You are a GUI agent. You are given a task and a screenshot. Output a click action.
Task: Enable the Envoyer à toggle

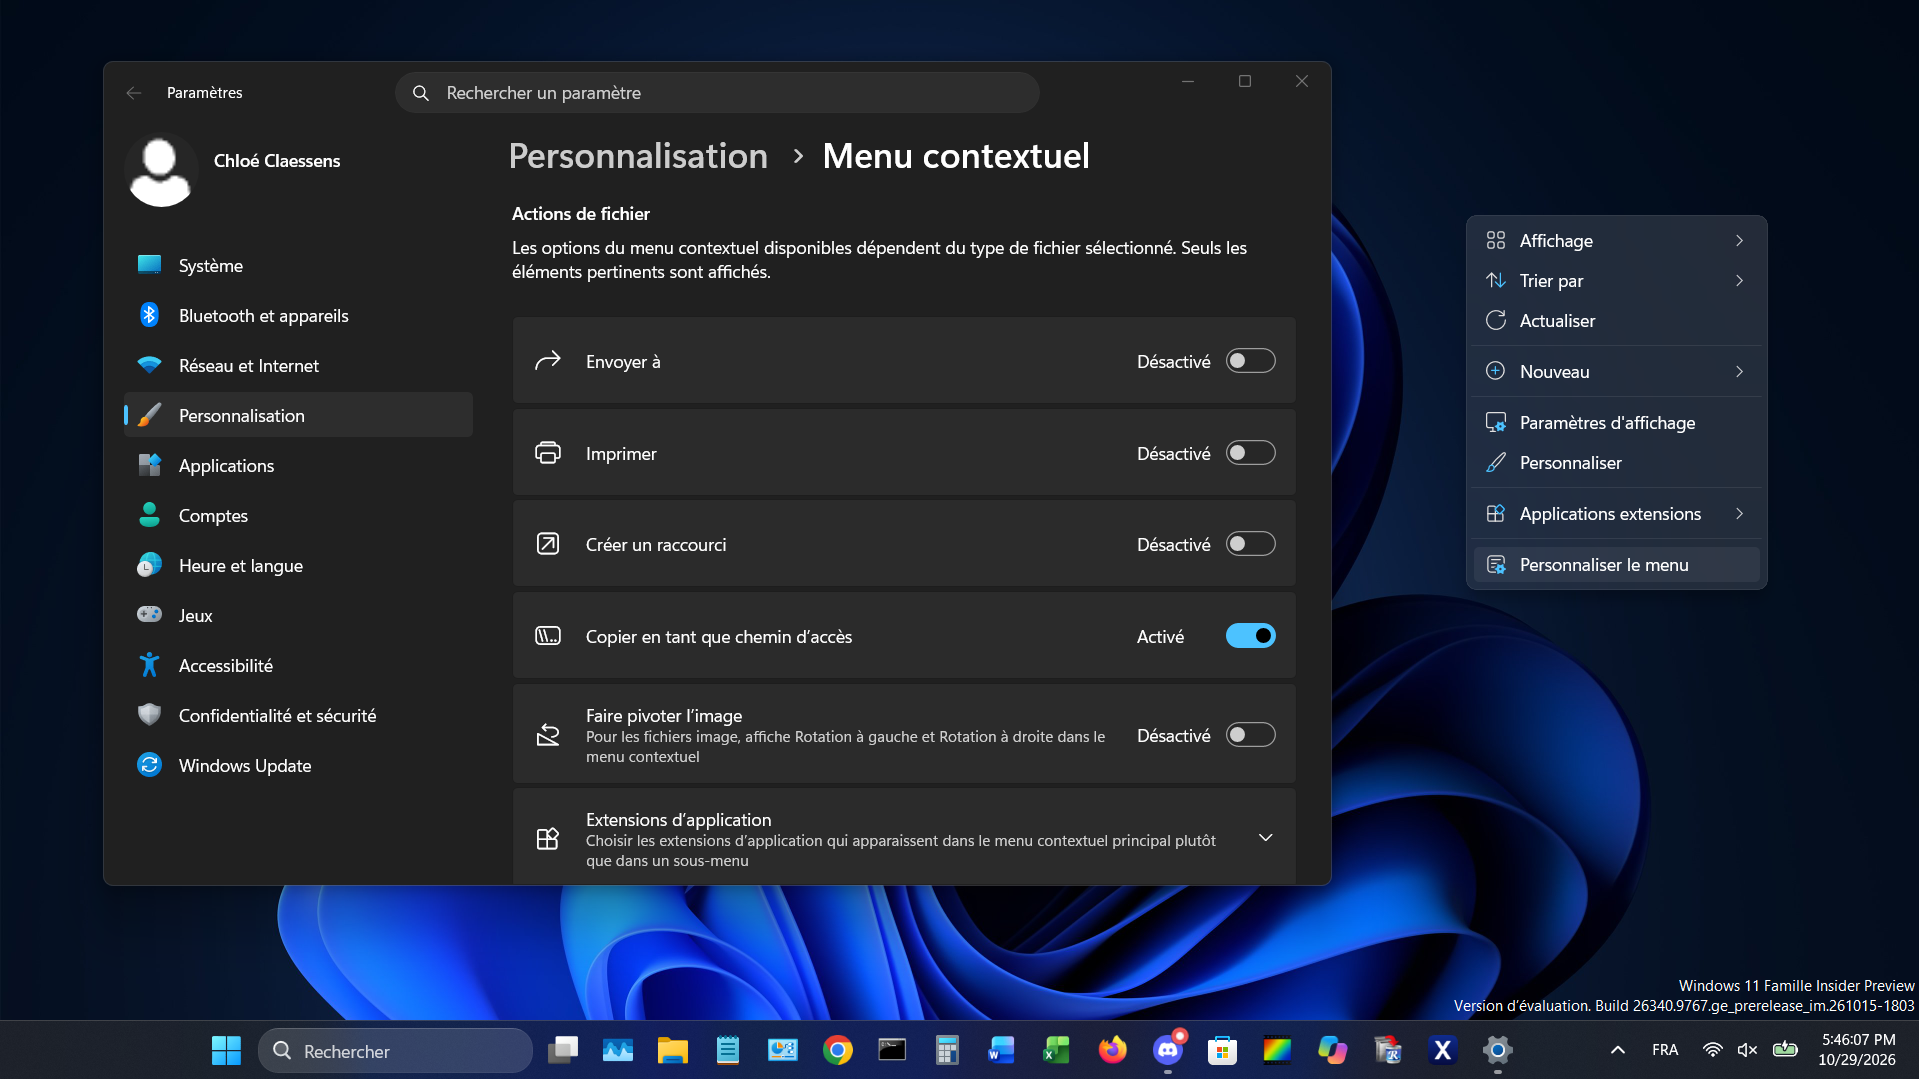click(1251, 361)
